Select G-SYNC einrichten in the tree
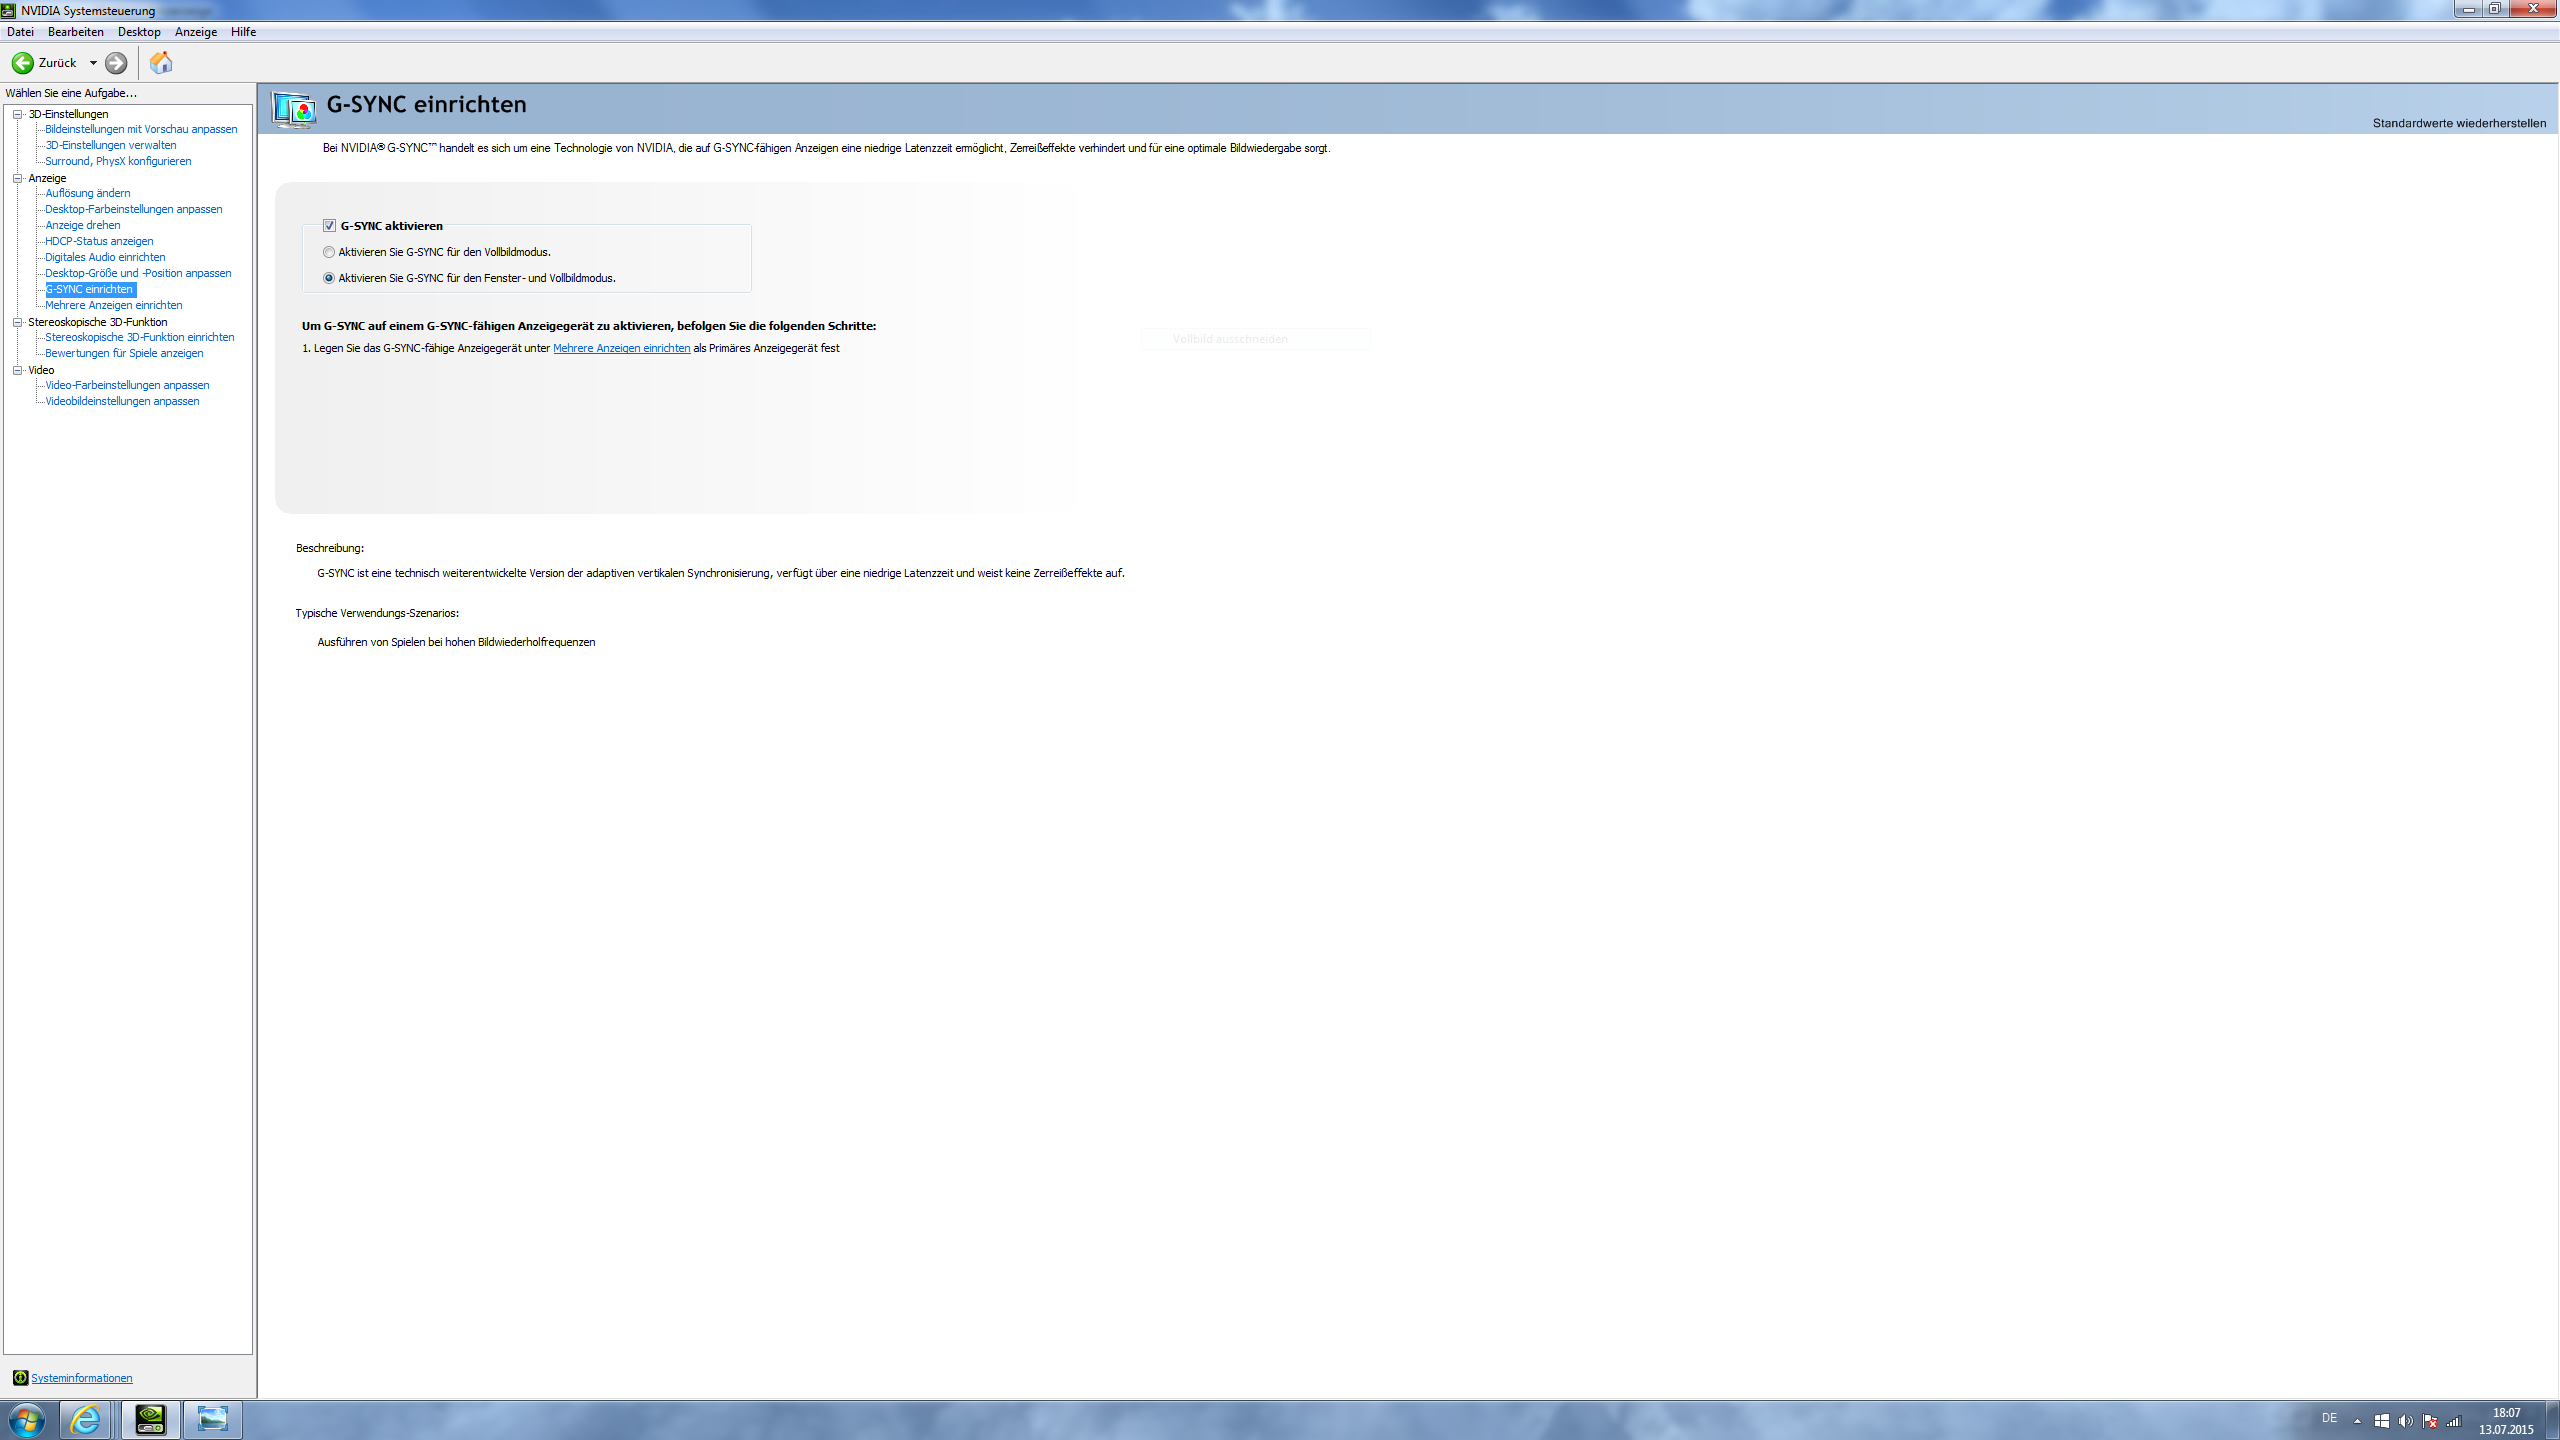The width and height of the screenshot is (2560, 1440). 90,289
